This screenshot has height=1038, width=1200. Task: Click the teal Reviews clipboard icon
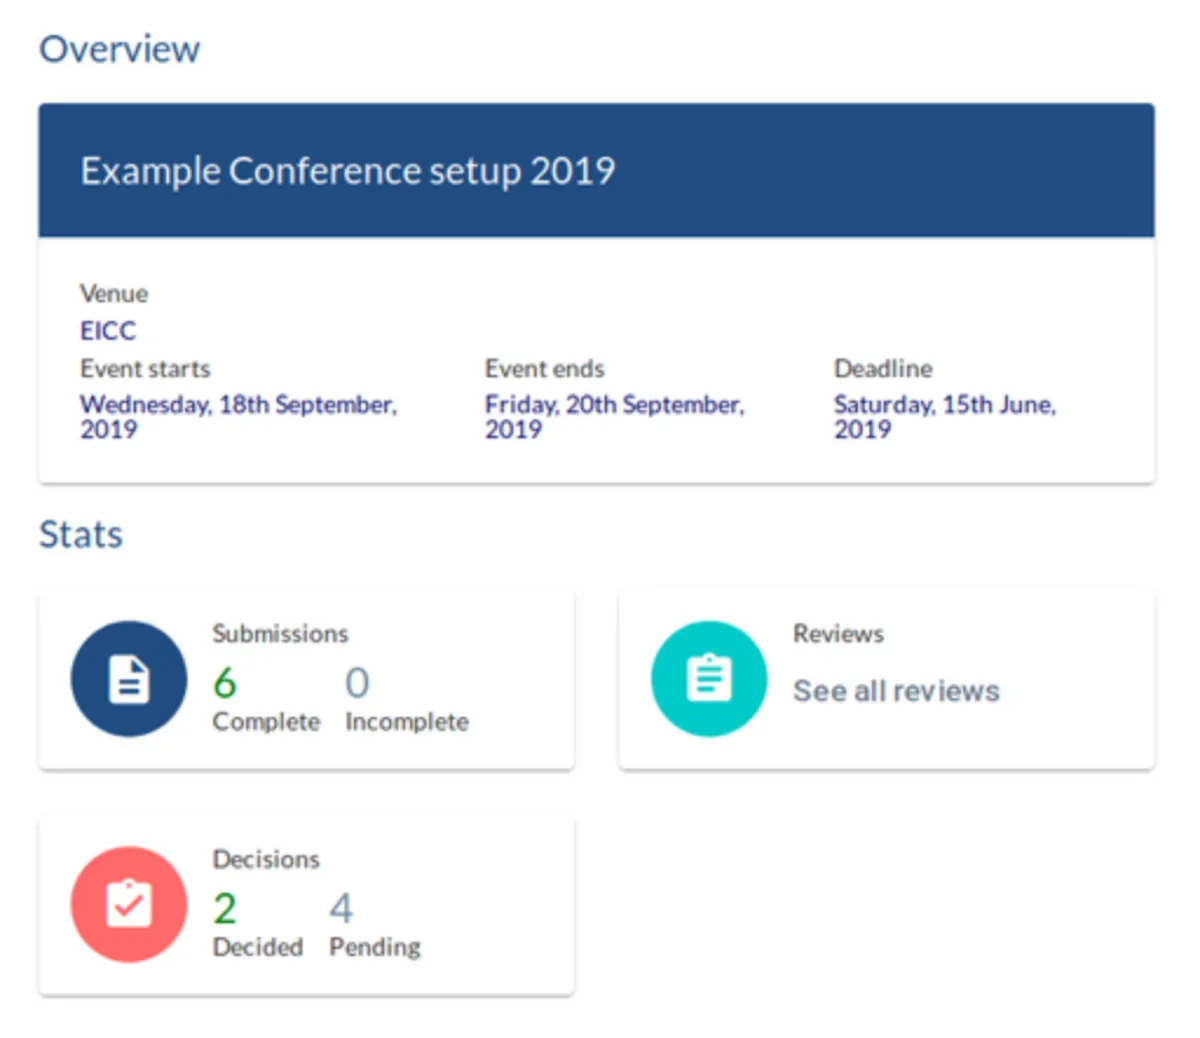709,679
